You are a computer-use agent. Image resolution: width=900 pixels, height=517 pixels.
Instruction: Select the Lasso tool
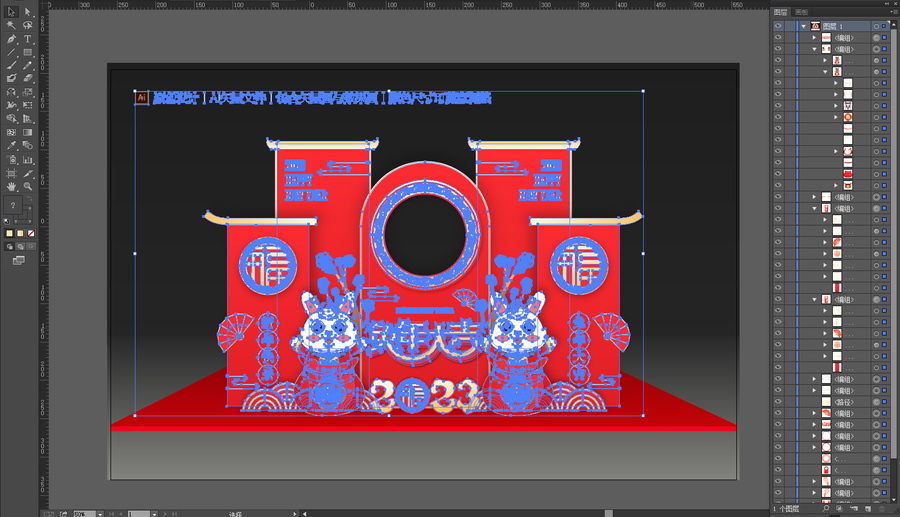click(27, 25)
